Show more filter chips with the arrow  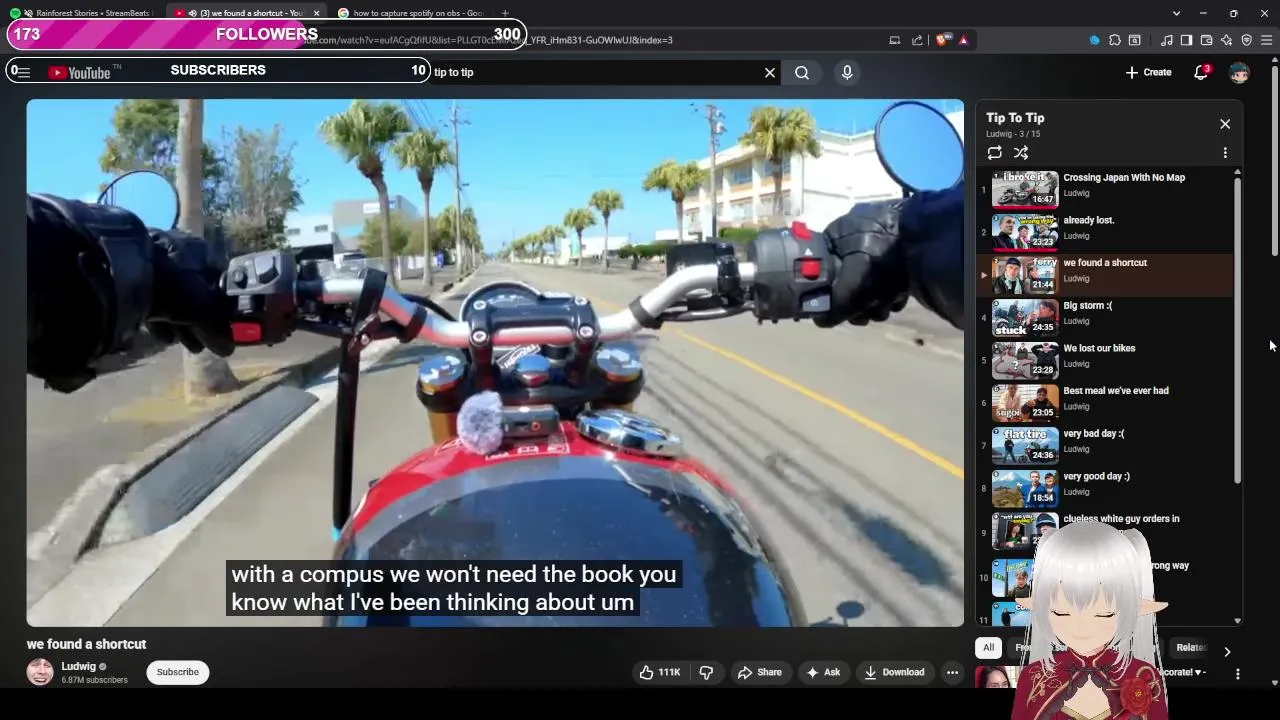point(1227,651)
